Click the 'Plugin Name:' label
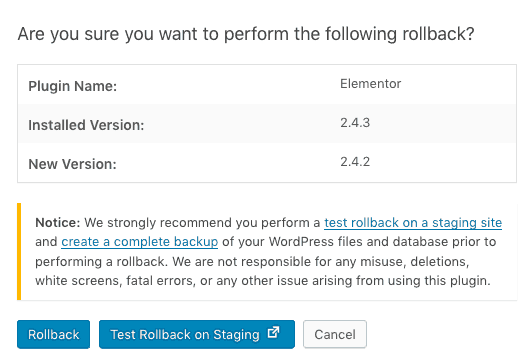This screenshot has width=532, height=362. click(73, 86)
